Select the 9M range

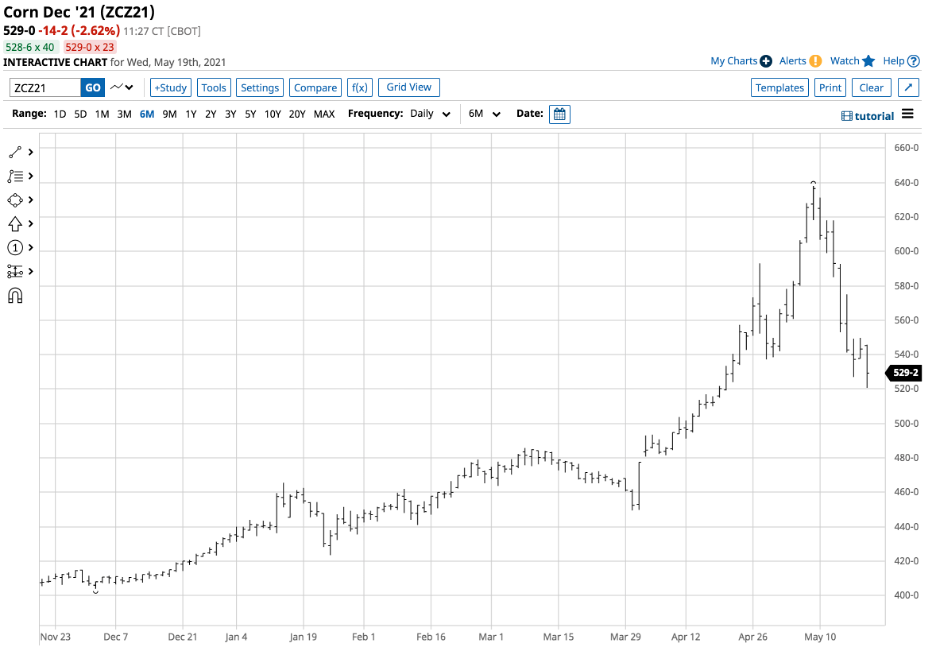[170, 114]
